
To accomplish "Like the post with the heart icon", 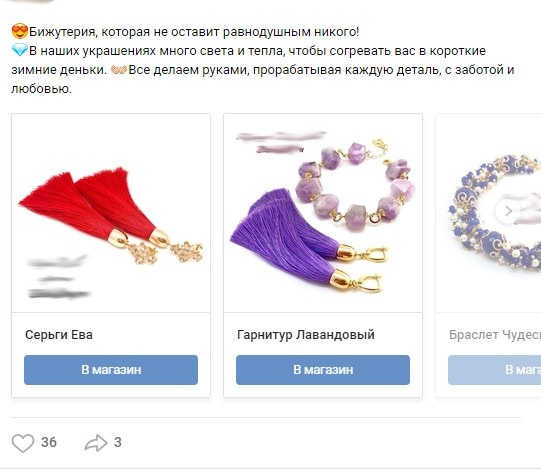I will pos(23,443).
